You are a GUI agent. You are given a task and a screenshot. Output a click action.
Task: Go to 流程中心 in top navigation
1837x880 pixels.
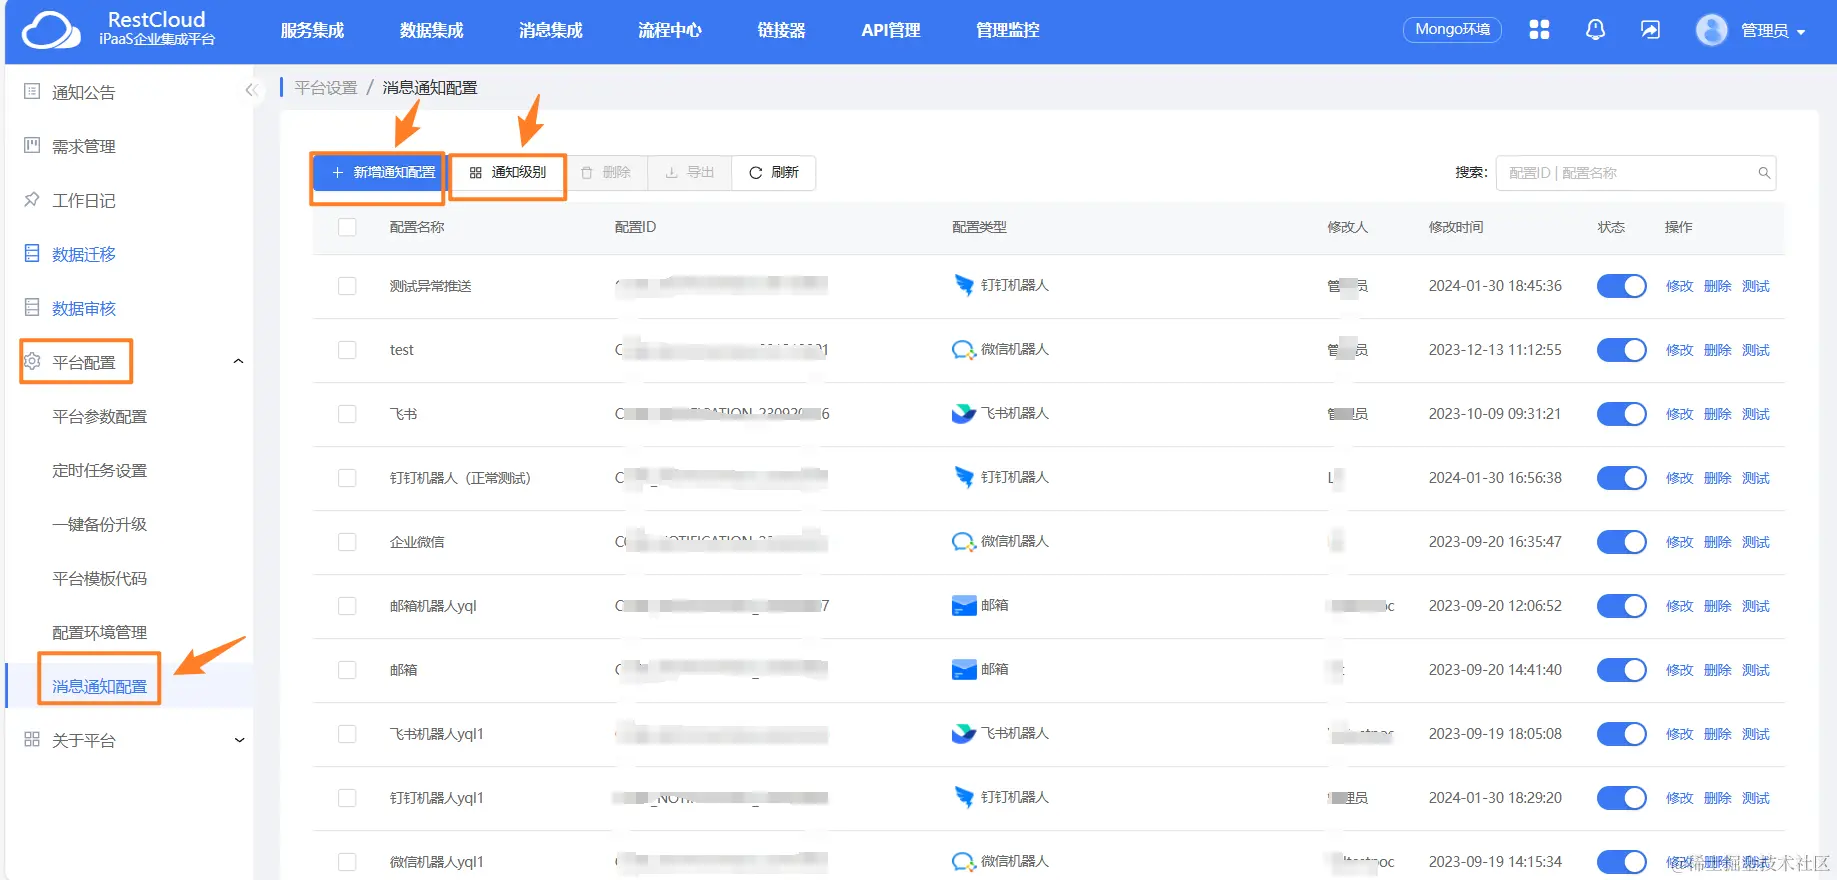tap(670, 30)
